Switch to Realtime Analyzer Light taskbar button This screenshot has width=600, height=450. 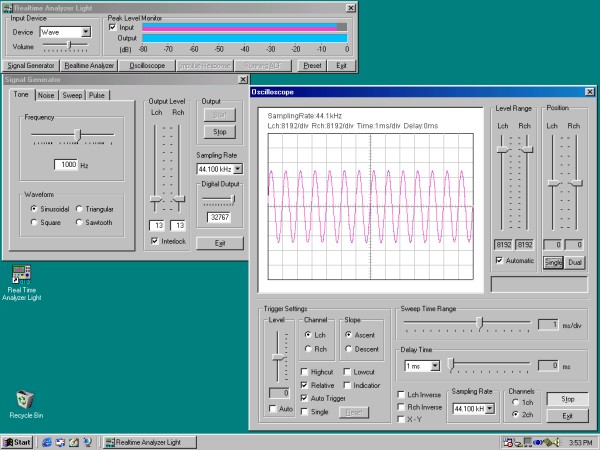pyautogui.click(x=150, y=442)
